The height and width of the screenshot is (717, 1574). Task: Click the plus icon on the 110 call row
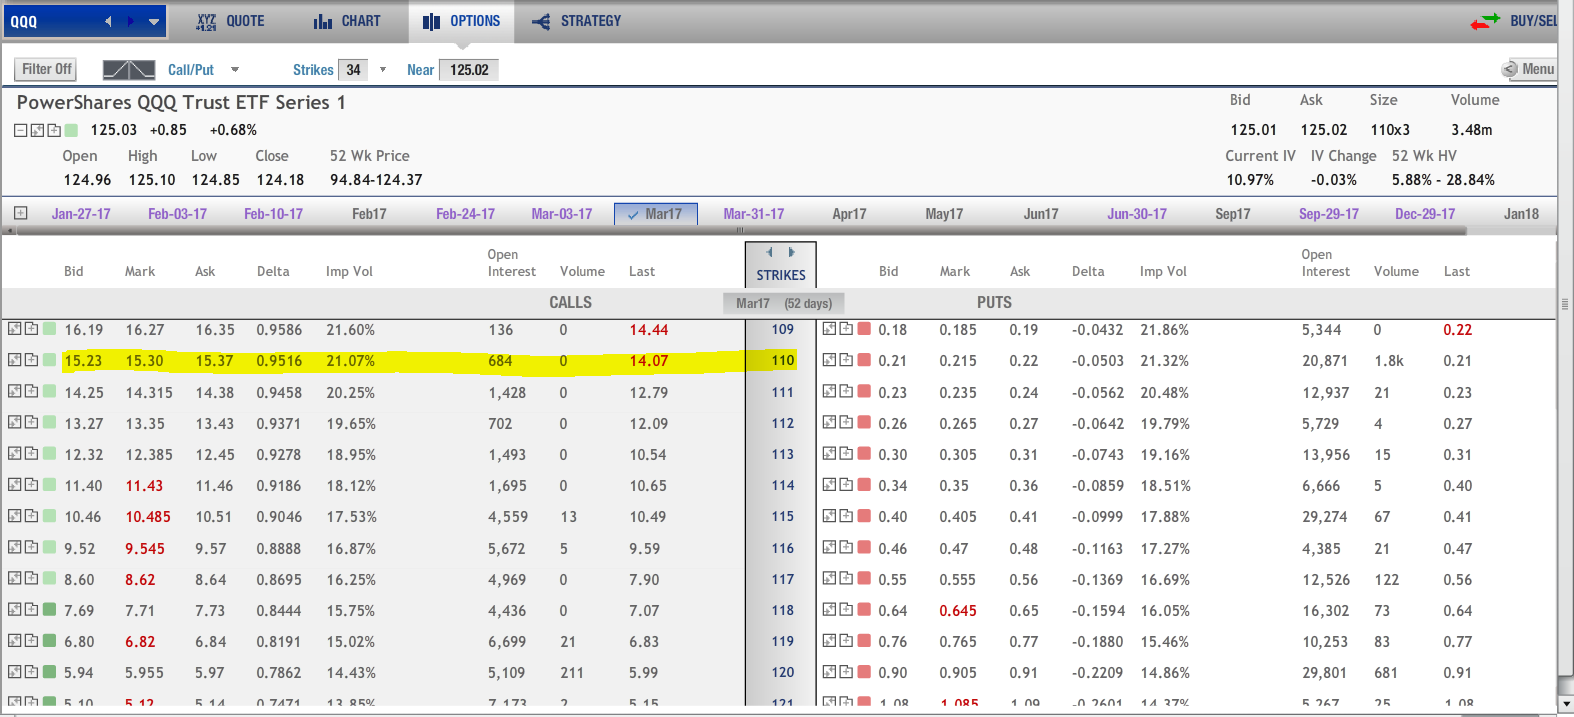[x=31, y=360]
